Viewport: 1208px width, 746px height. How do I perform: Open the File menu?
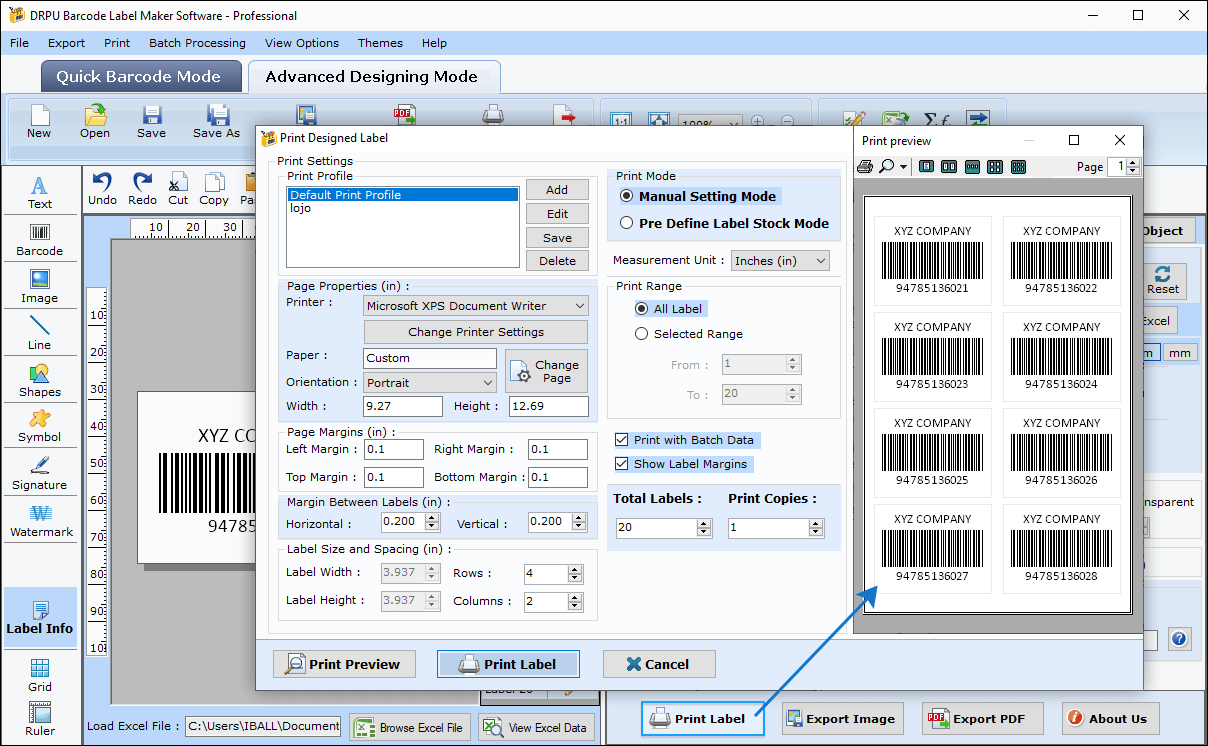(19, 43)
